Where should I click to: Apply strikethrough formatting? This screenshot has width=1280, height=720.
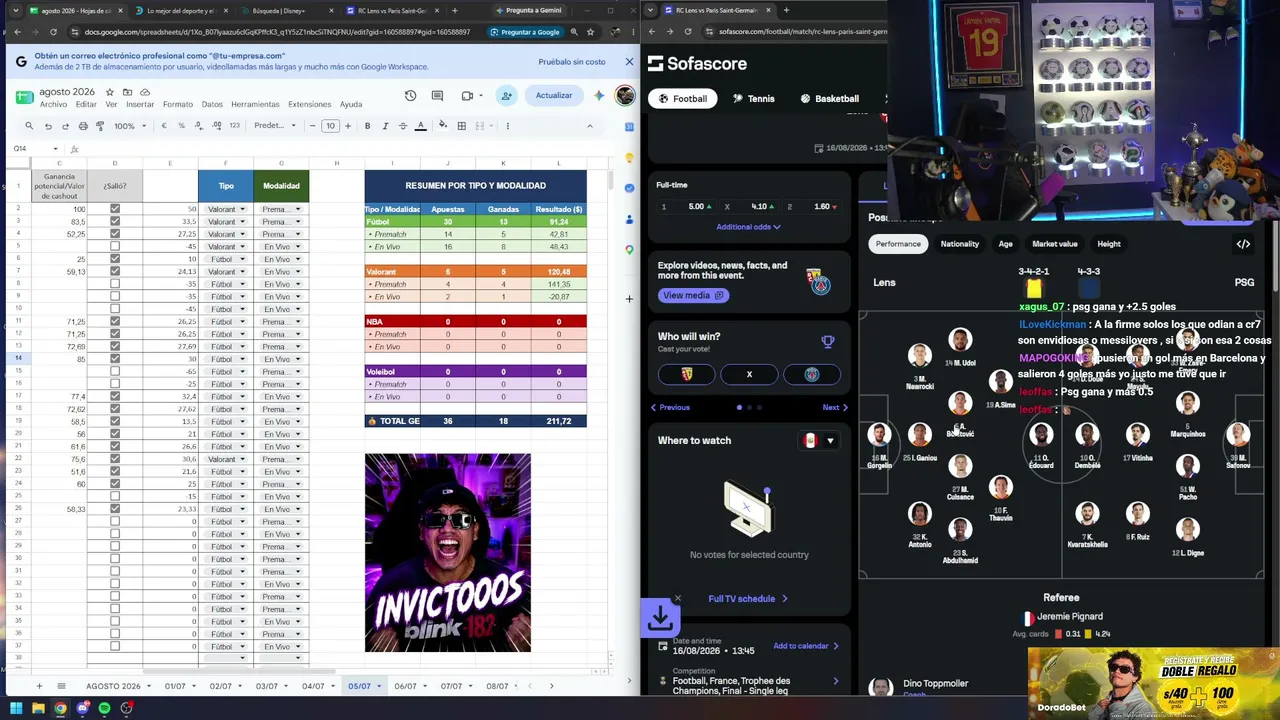[402, 126]
